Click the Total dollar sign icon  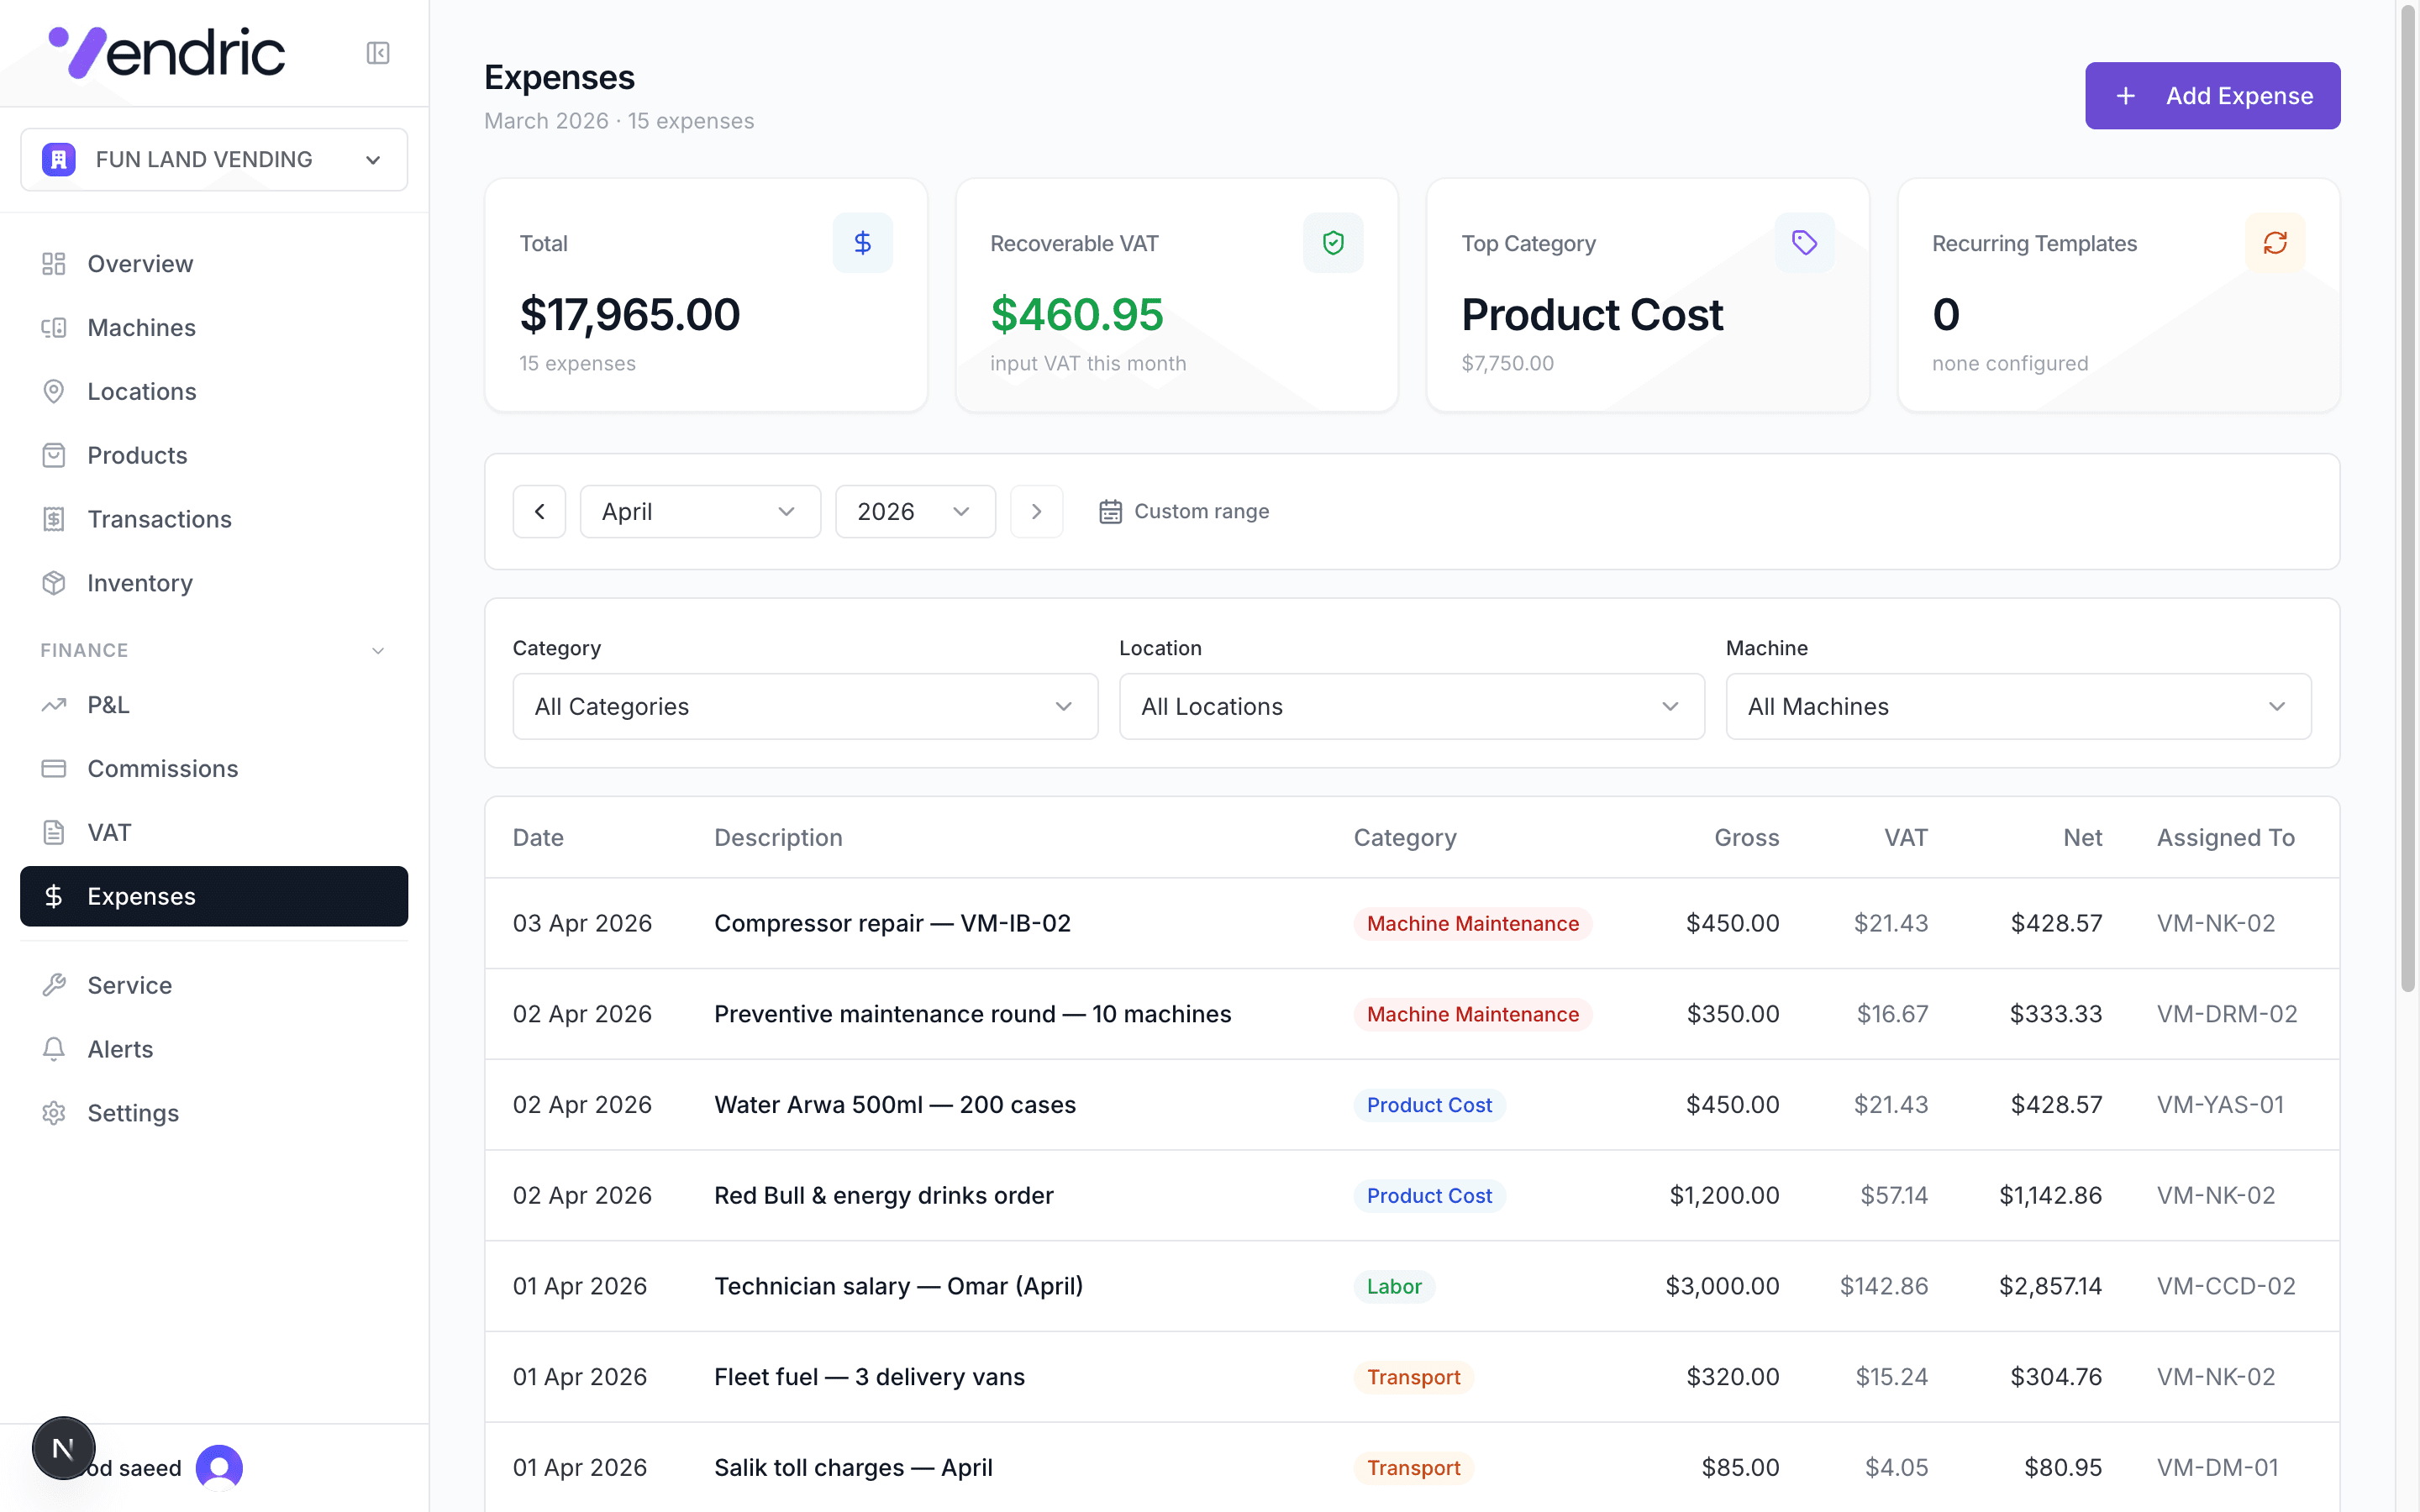coord(862,243)
